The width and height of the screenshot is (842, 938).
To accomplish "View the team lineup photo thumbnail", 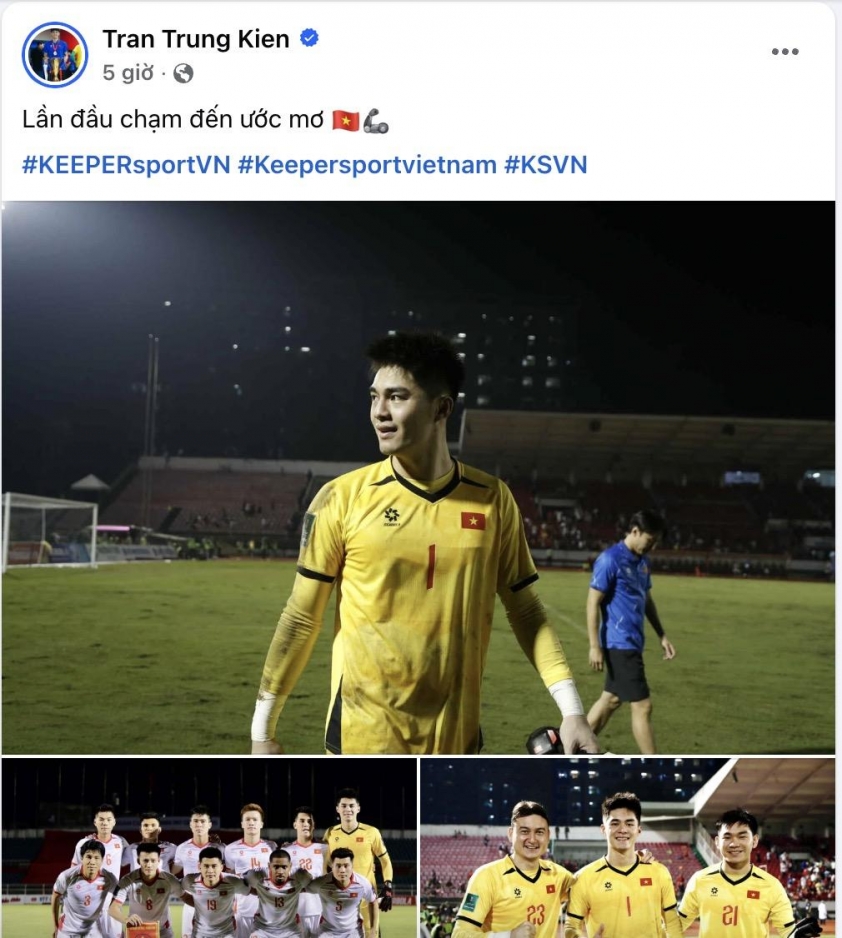I will [x=209, y=848].
